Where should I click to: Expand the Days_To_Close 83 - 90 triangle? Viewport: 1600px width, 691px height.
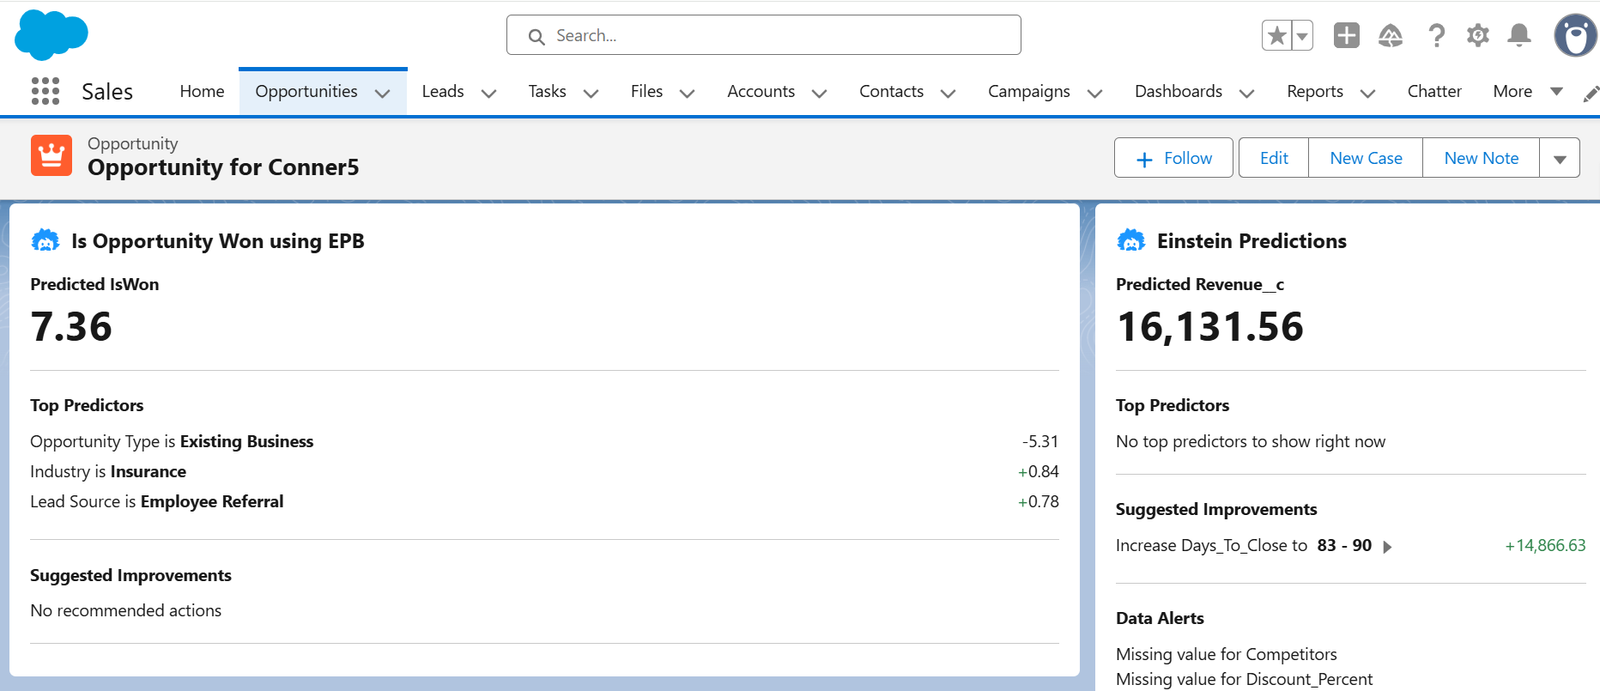pos(1387,547)
